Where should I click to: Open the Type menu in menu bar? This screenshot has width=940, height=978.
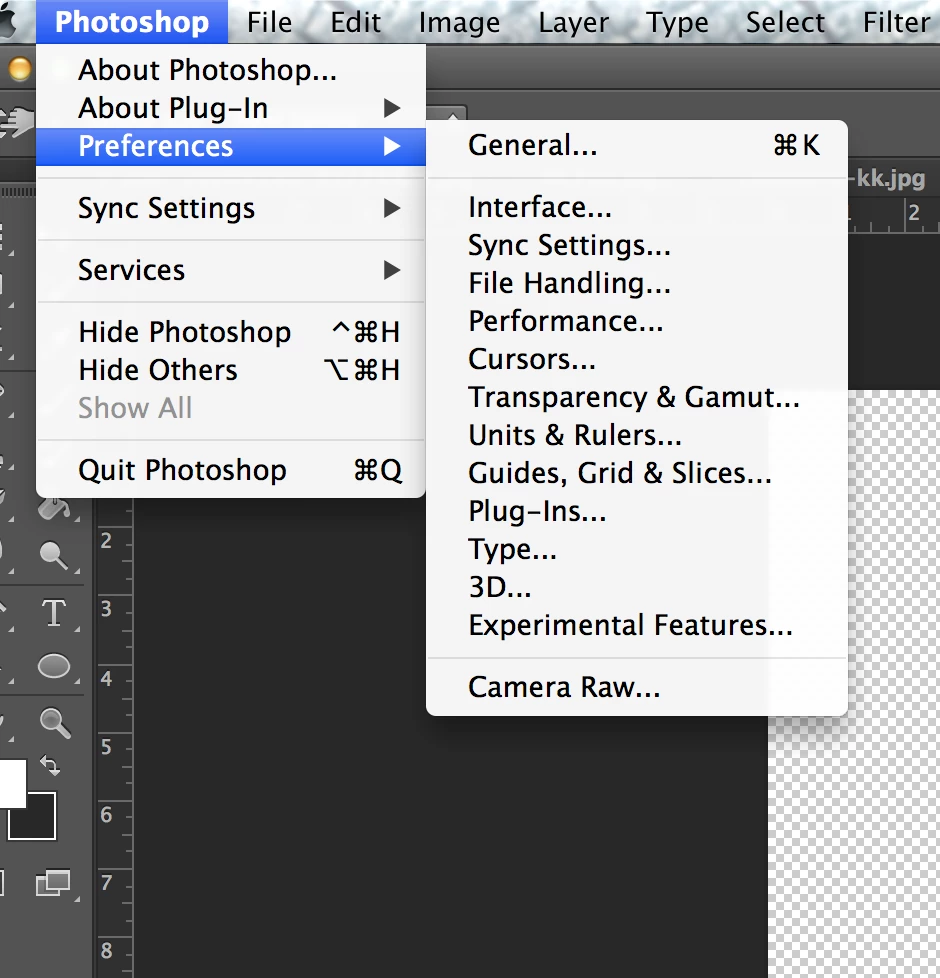coord(677,22)
